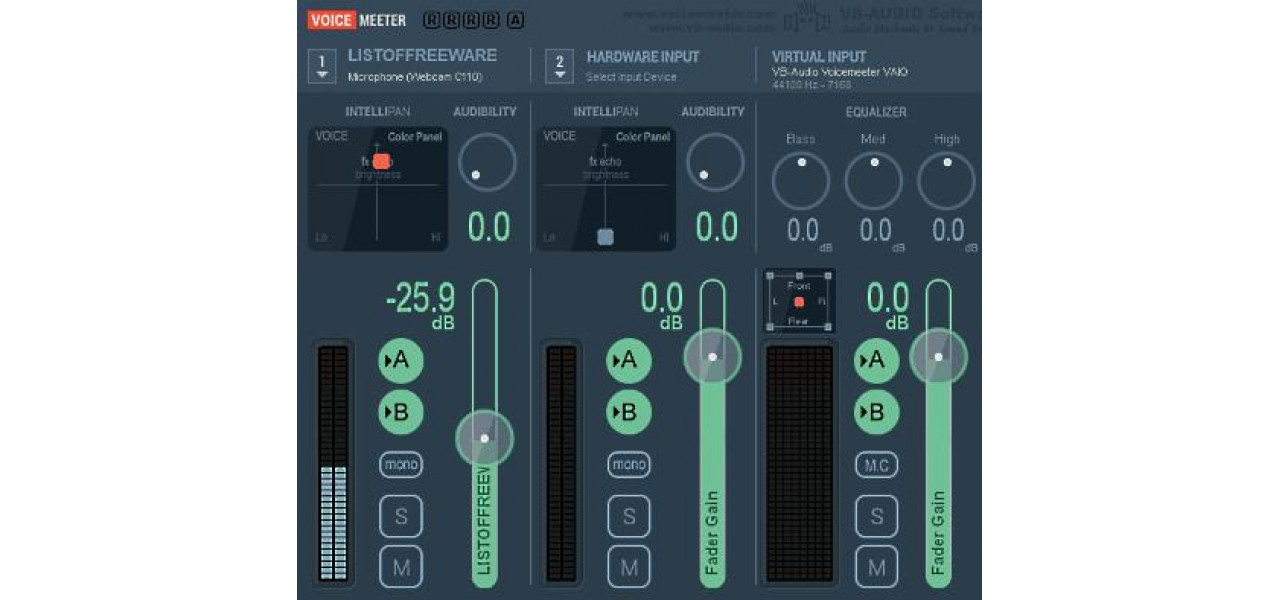Click the LISTOFFREEWARE level meter
The height and width of the screenshot is (600, 1280).
tap(333, 463)
